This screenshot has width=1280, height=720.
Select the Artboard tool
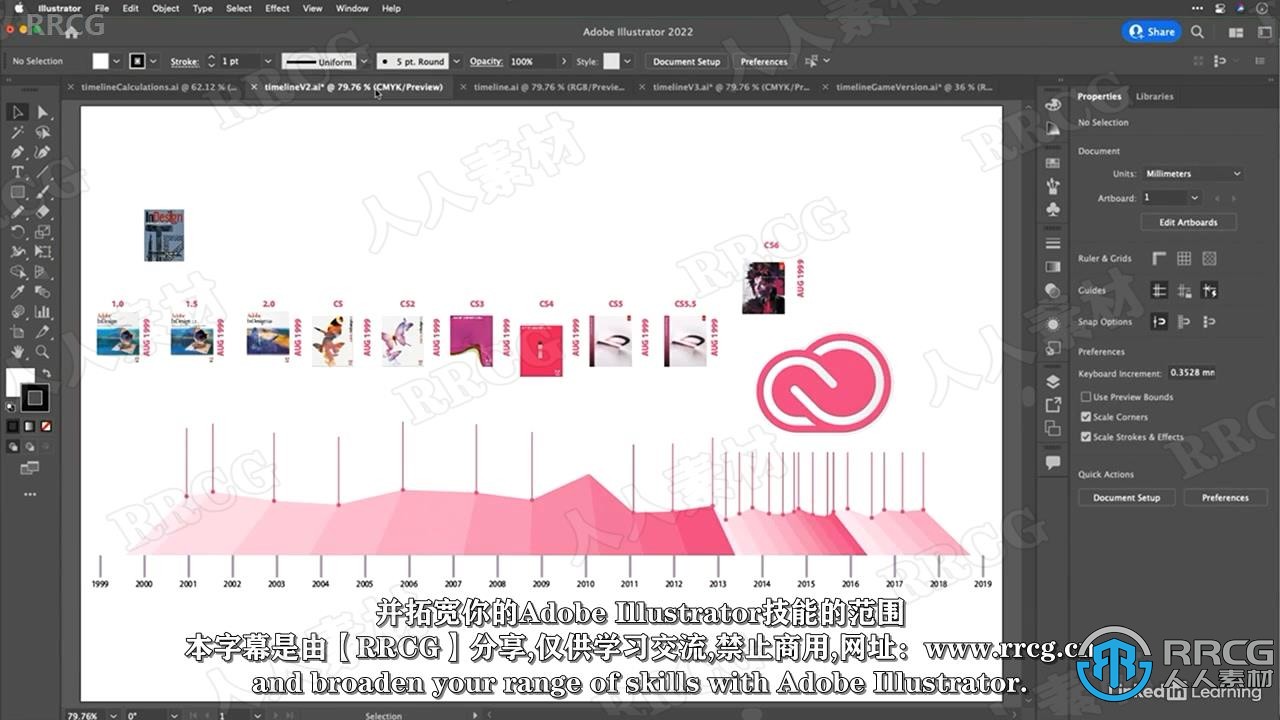(17, 332)
